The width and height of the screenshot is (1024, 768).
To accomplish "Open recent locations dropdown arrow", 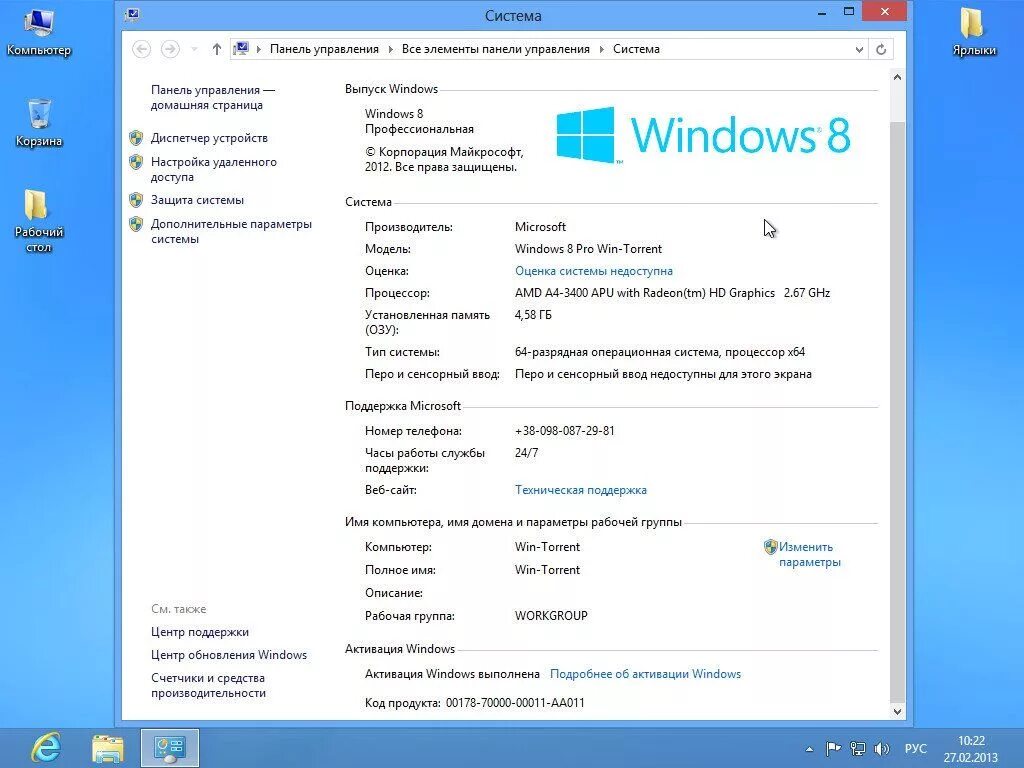I will (x=194, y=49).
